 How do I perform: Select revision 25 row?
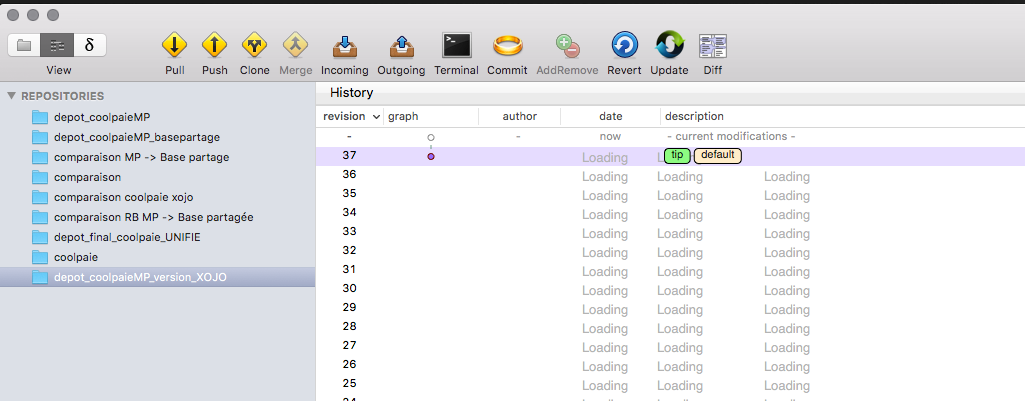[670, 384]
